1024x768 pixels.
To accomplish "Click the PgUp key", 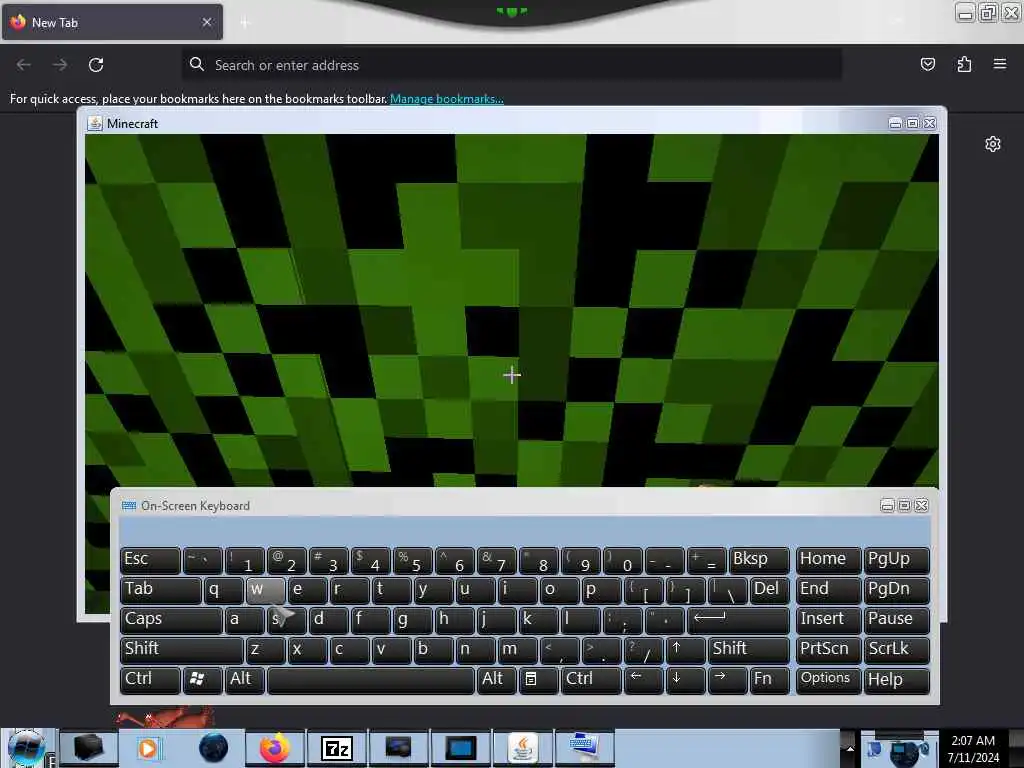I will (896, 560).
